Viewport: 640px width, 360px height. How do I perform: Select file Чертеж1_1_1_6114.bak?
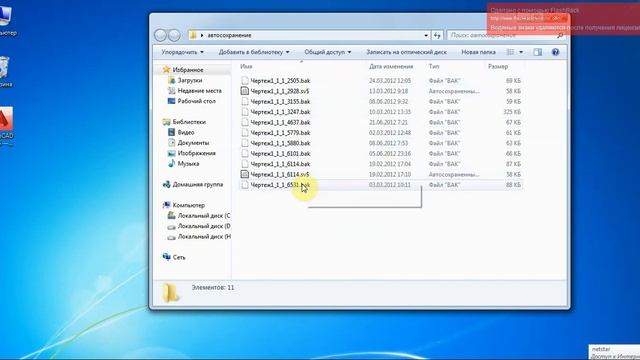pos(280,164)
